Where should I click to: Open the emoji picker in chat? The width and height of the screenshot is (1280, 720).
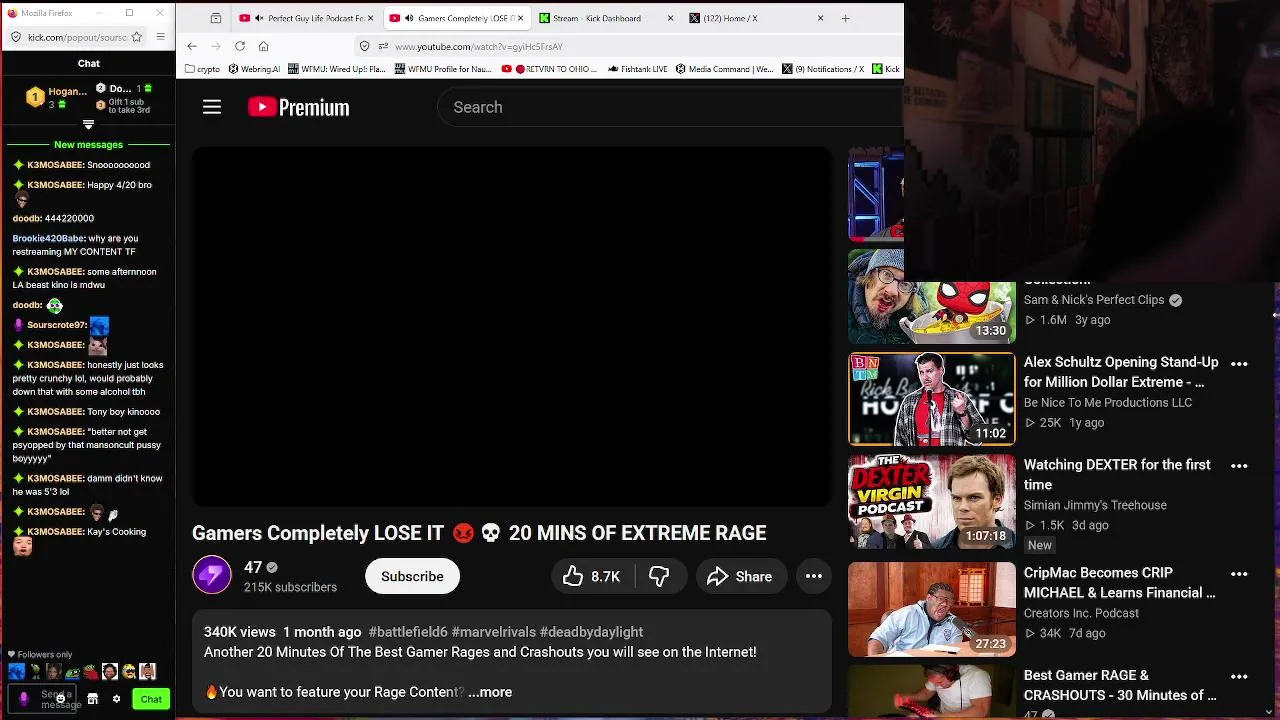[x=62, y=699]
